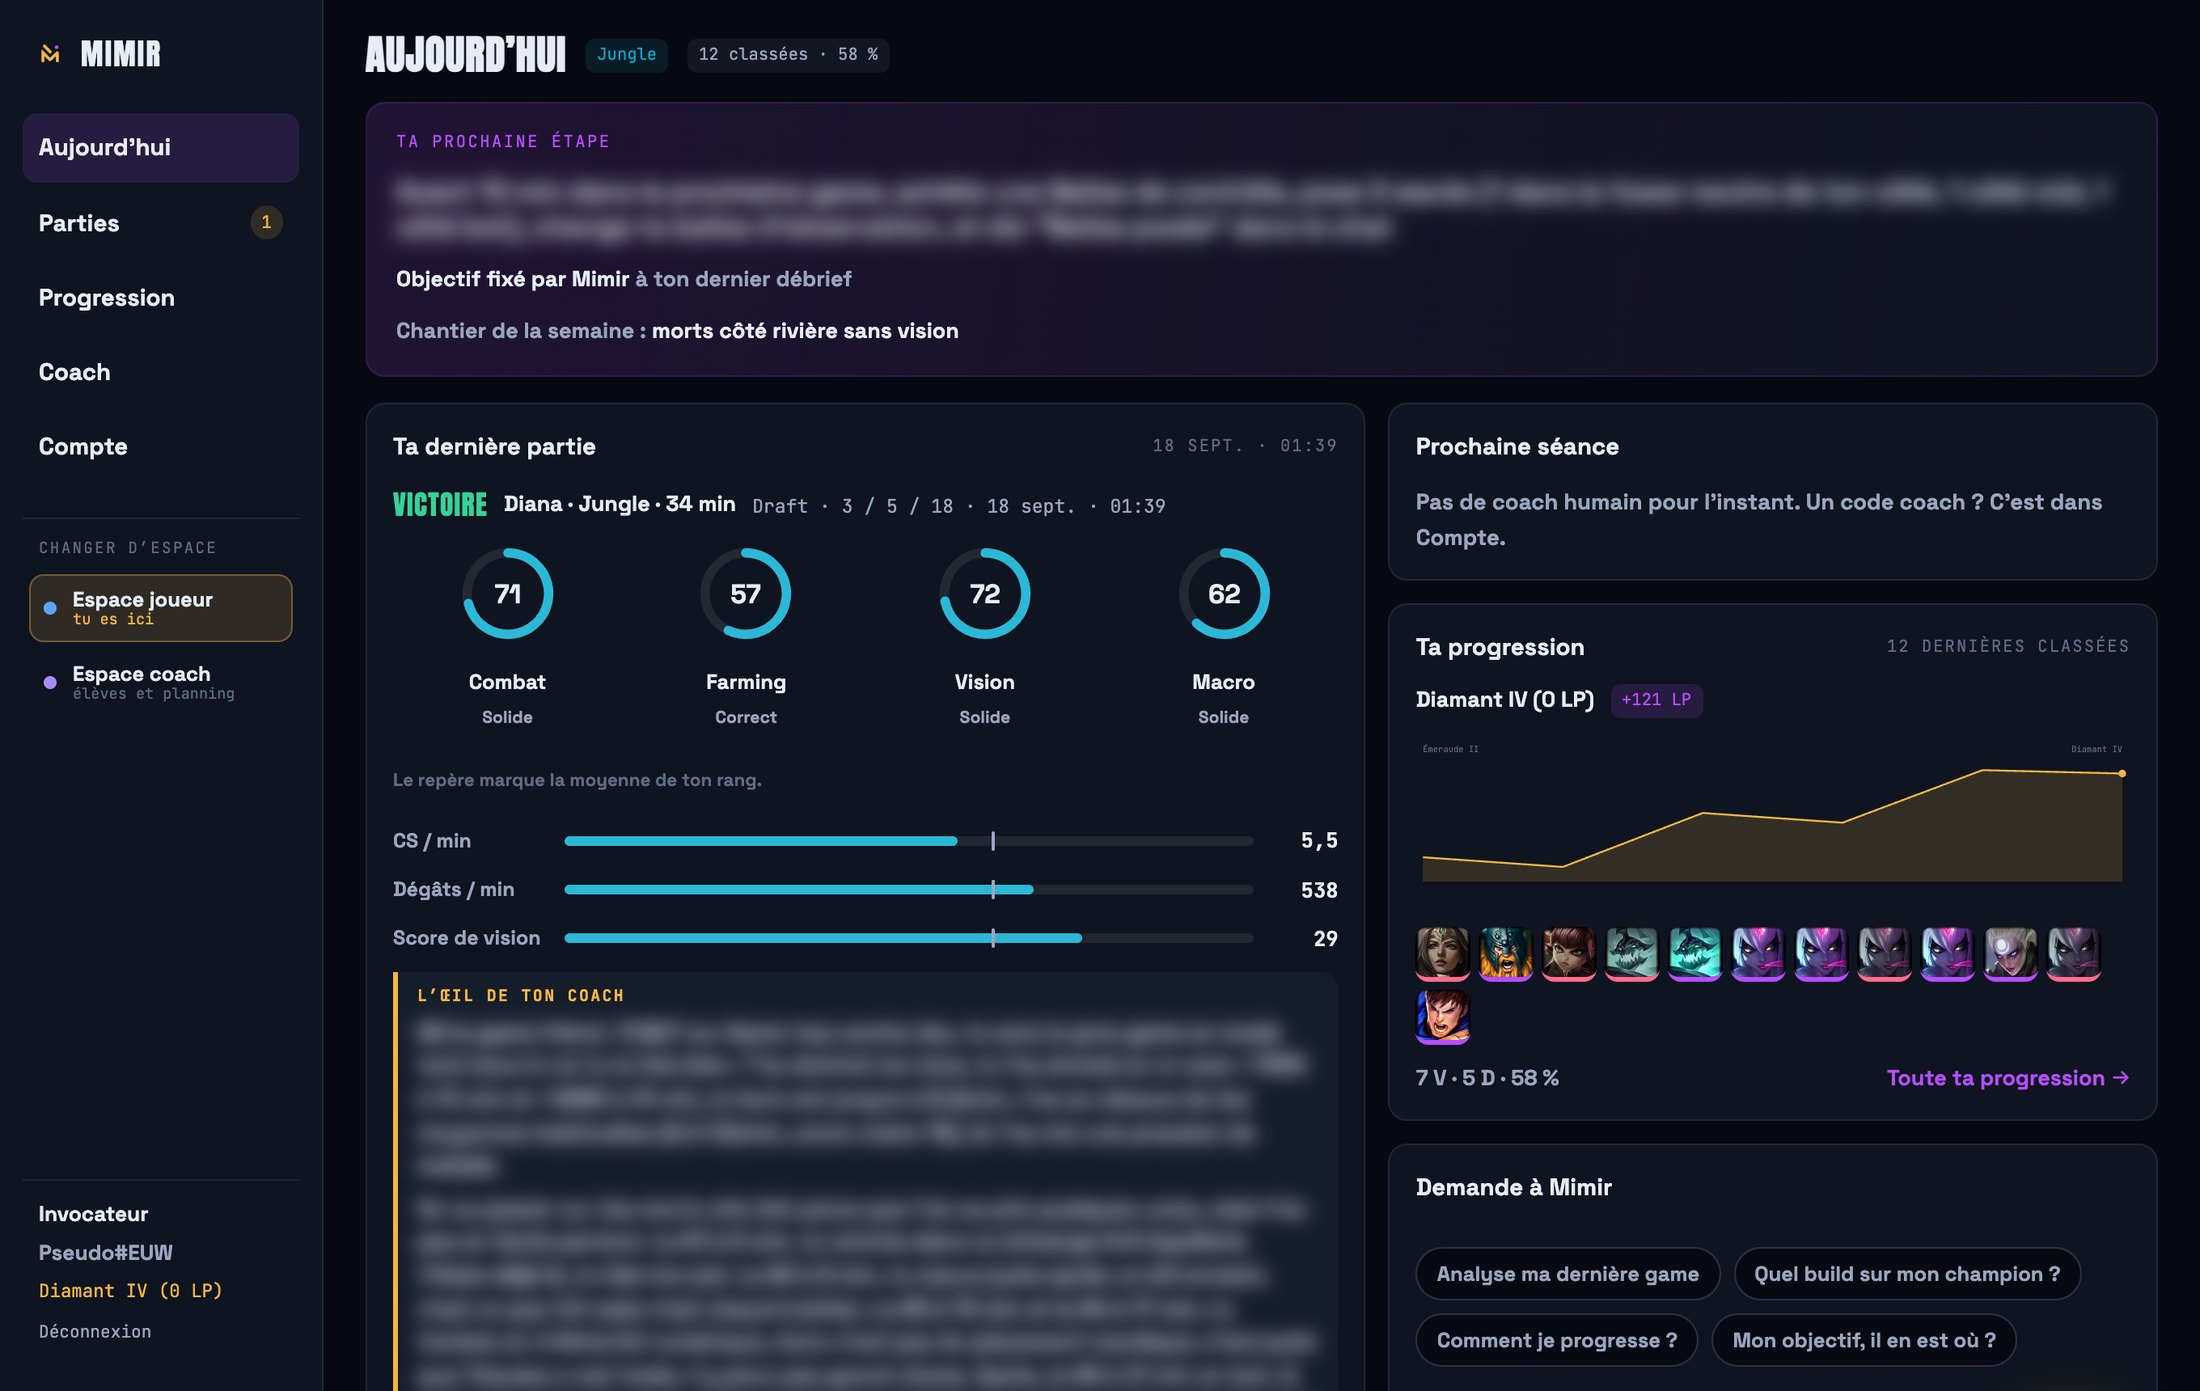Open the Combat score ring 71

[508, 594]
